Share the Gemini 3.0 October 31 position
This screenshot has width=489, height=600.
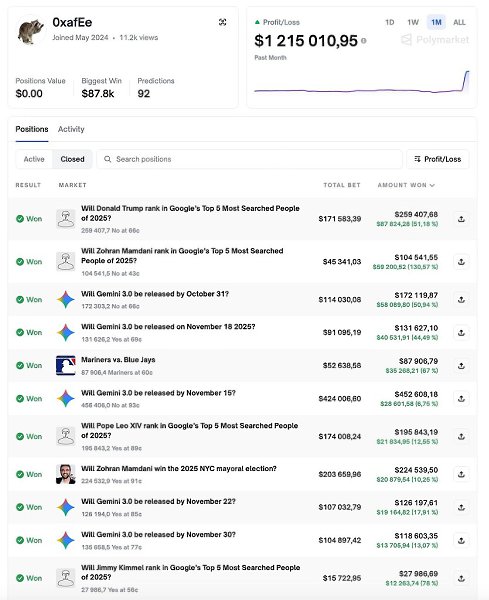pos(461,300)
